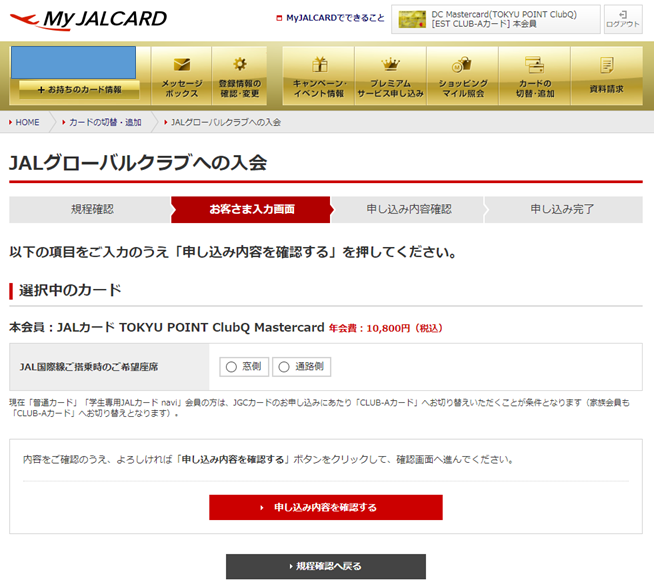Open ショッピングマイル照会 bag icon

(462, 65)
